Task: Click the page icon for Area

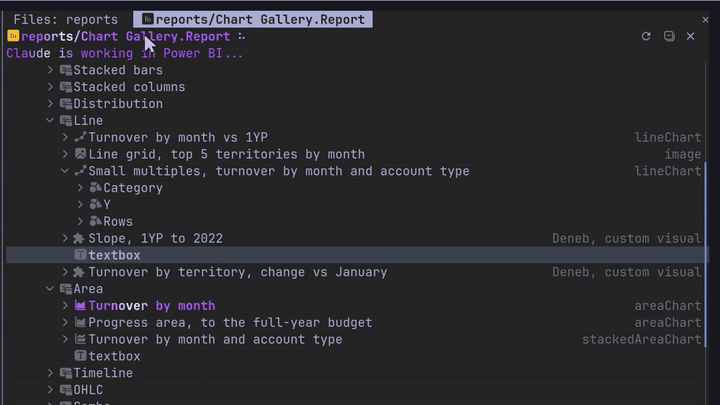Action: click(x=66, y=289)
